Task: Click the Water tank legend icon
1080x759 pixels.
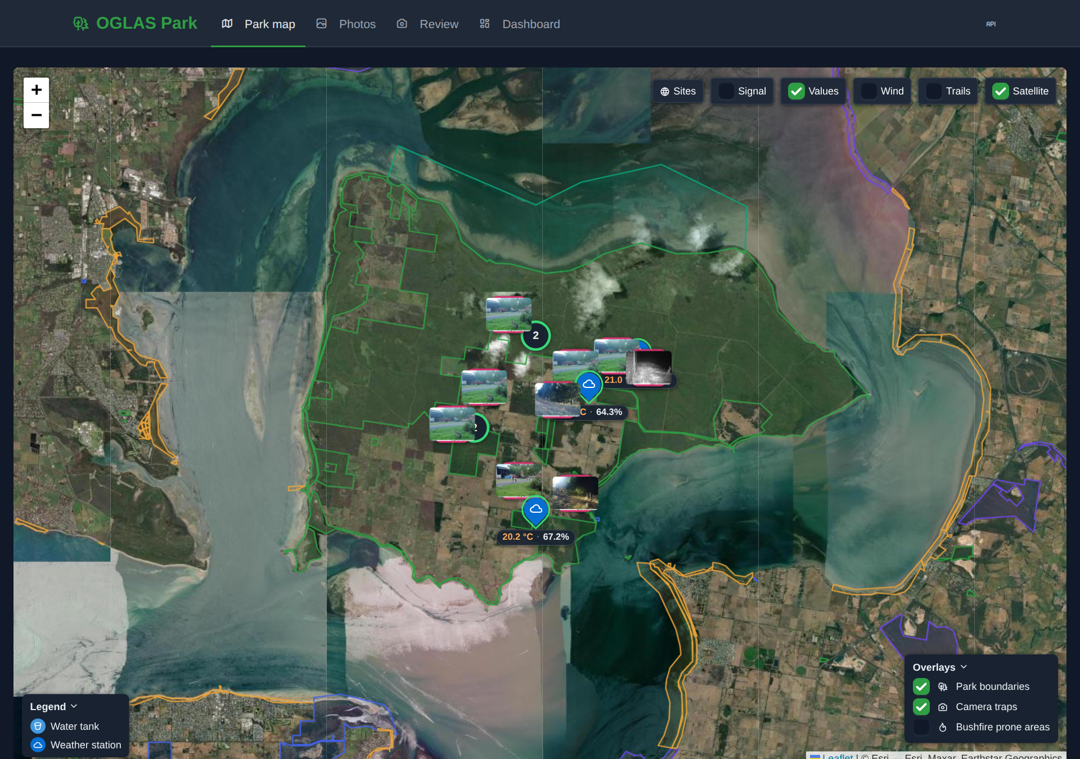Action: pos(38,726)
